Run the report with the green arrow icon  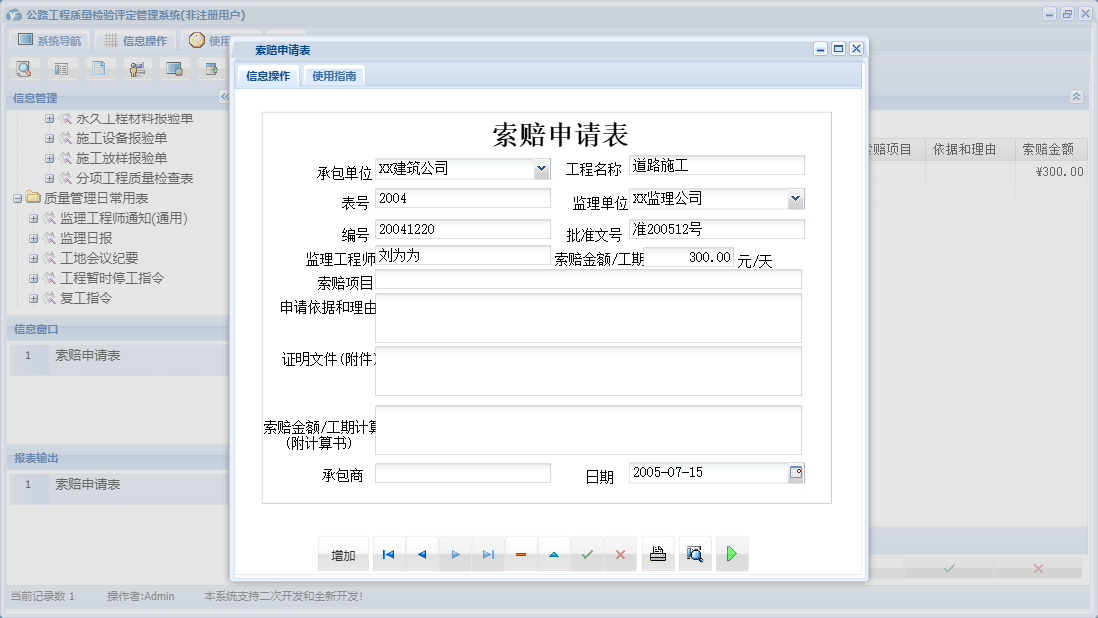[x=731, y=553]
